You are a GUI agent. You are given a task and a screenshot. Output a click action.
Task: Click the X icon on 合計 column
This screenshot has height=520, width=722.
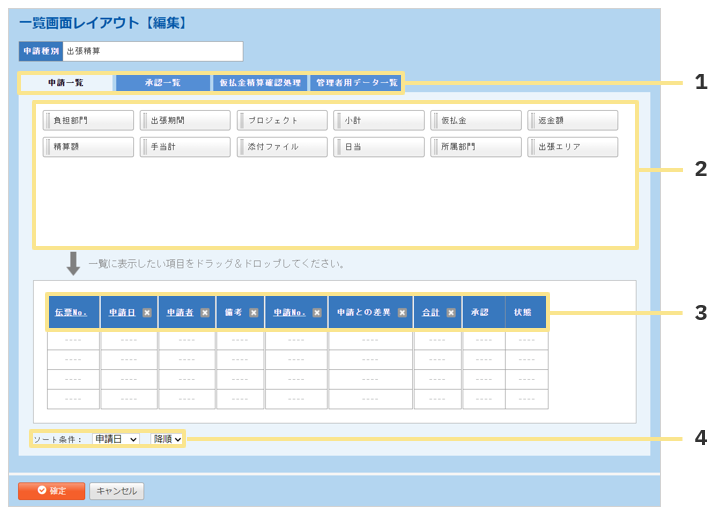[x=451, y=313]
